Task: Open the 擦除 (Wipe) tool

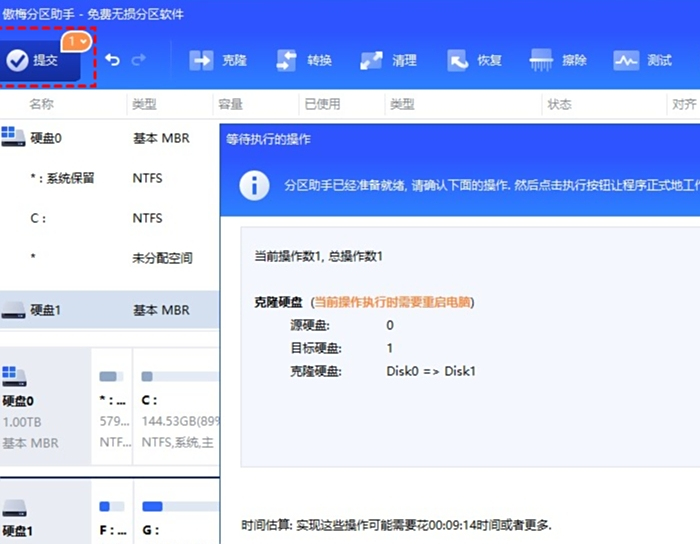Action: [x=558, y=60]
